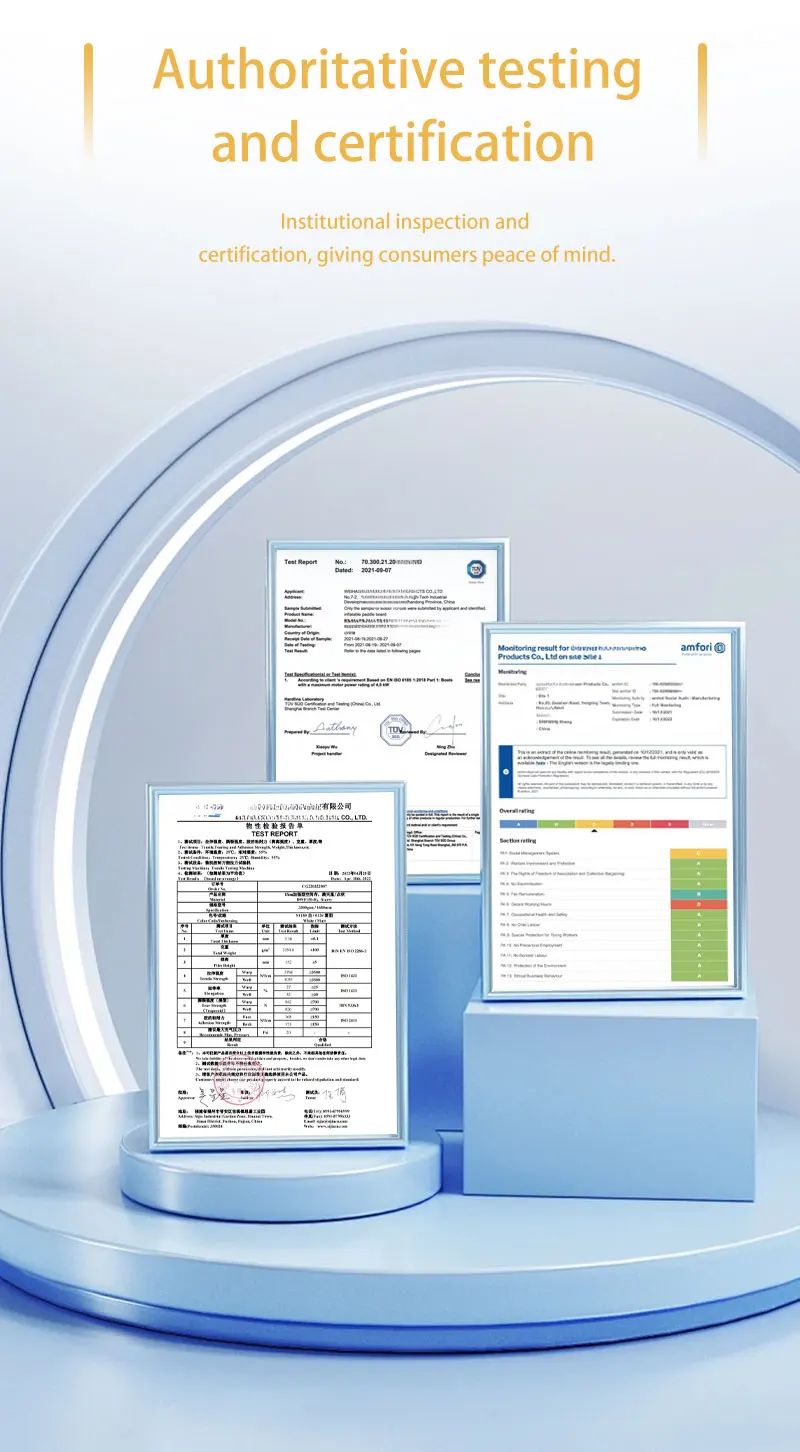The image size is (800, 1452).
Task: Click the red D cell for Decent Working Hours
Action: [x=698, y=904]
